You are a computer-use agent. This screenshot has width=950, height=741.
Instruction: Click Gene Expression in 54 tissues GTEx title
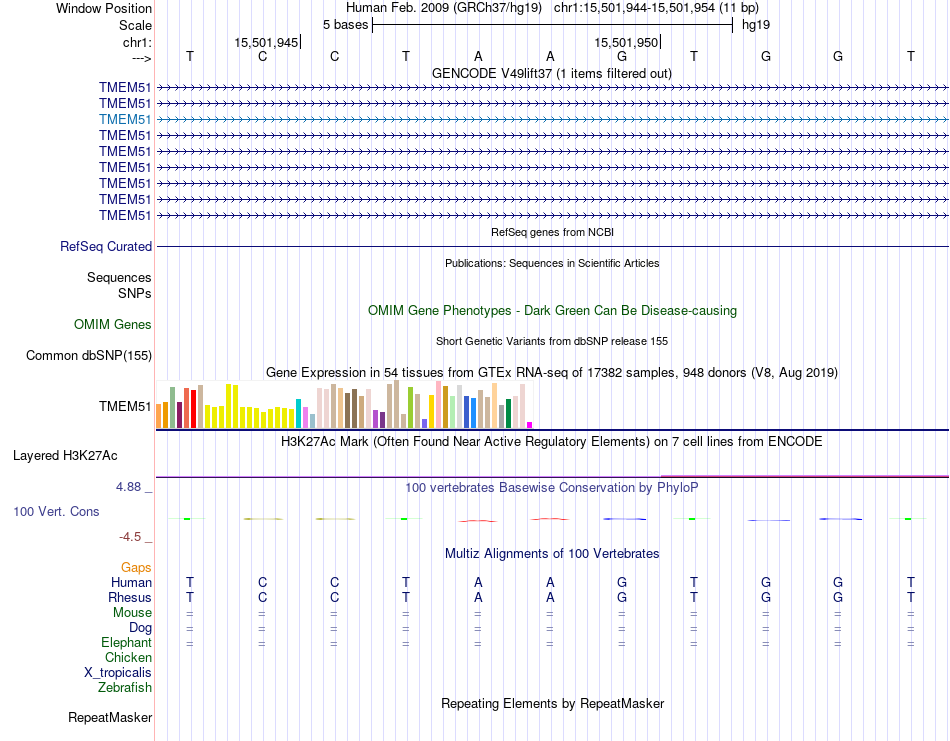[x=552, y=372]
